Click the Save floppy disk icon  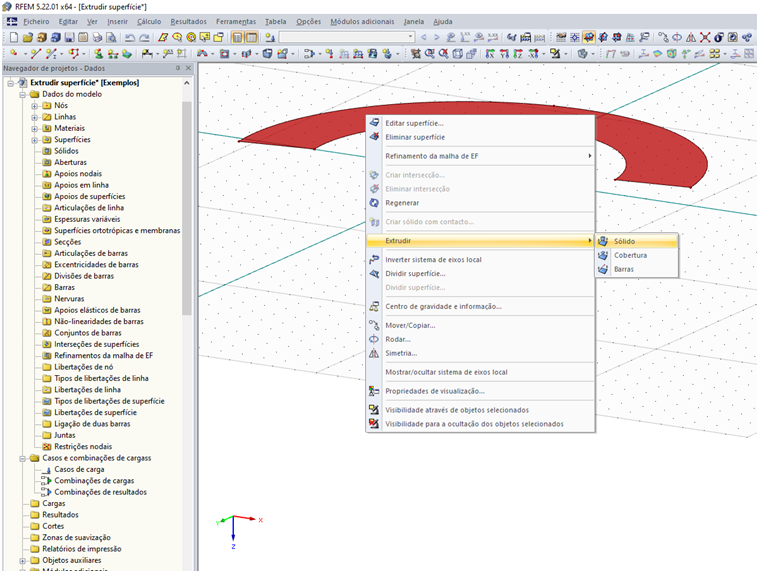click(x=69, y=37)
